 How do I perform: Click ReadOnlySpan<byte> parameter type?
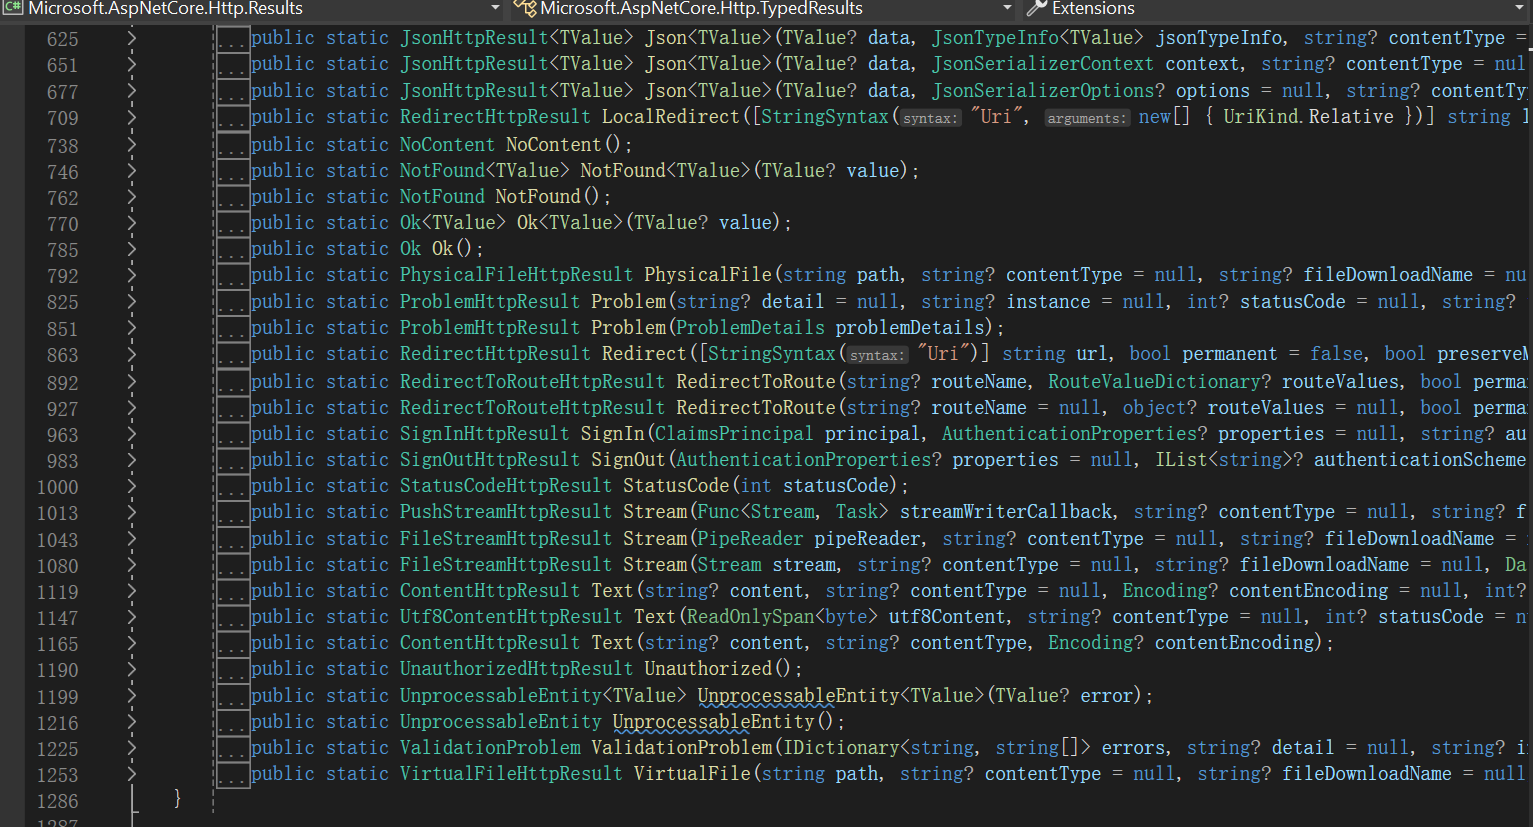tap(782, 617)
